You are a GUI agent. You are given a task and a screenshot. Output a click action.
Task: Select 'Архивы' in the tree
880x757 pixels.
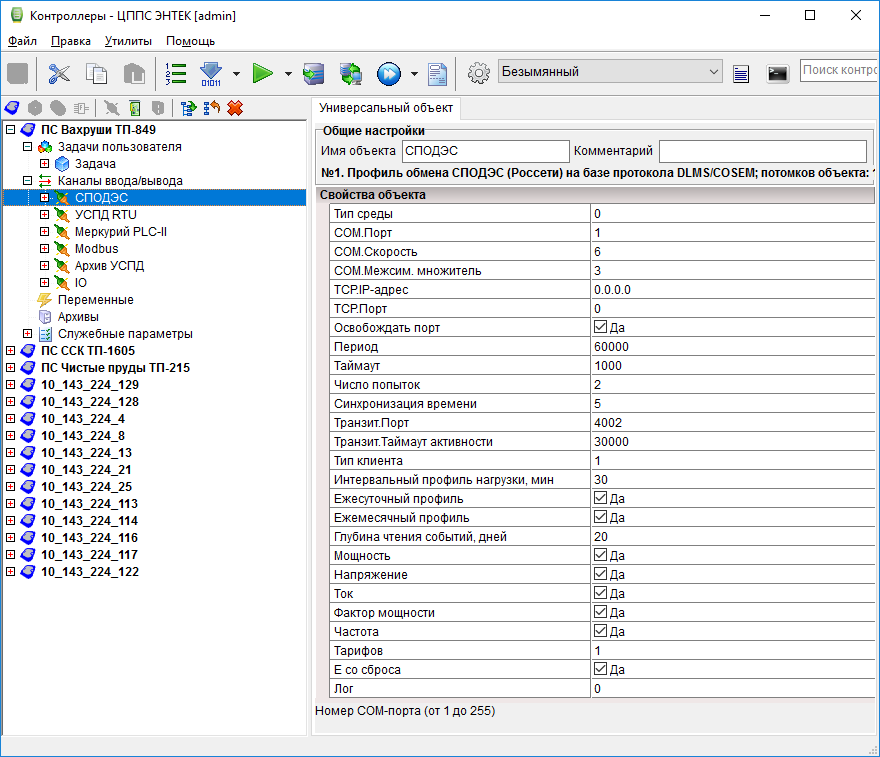(x=78, y=317)
